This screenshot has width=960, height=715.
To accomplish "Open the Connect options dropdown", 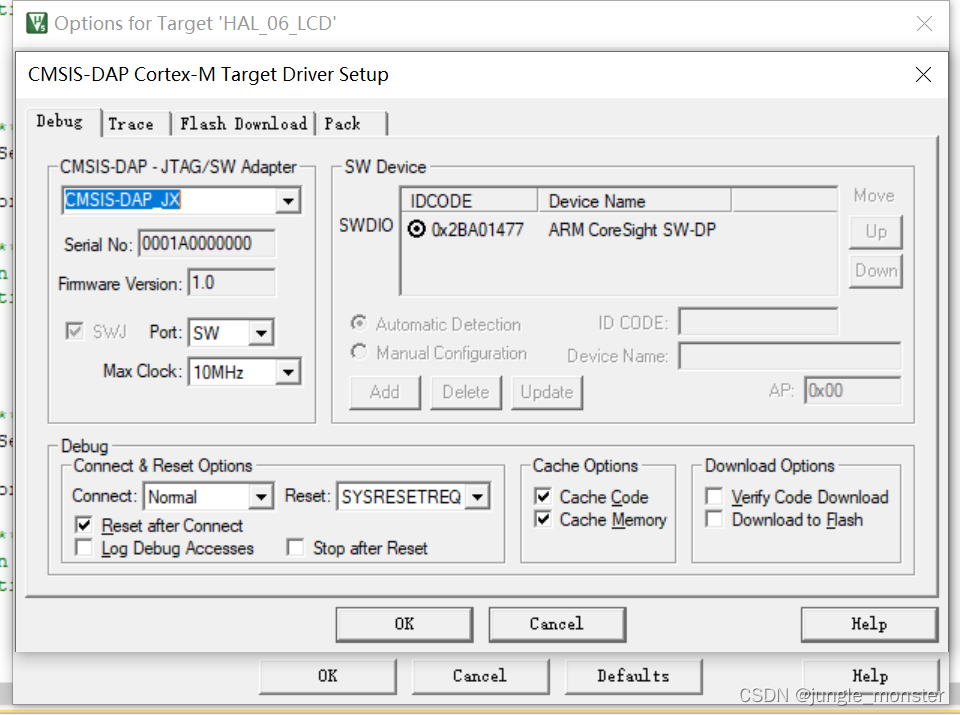I will tap(261, 496).
